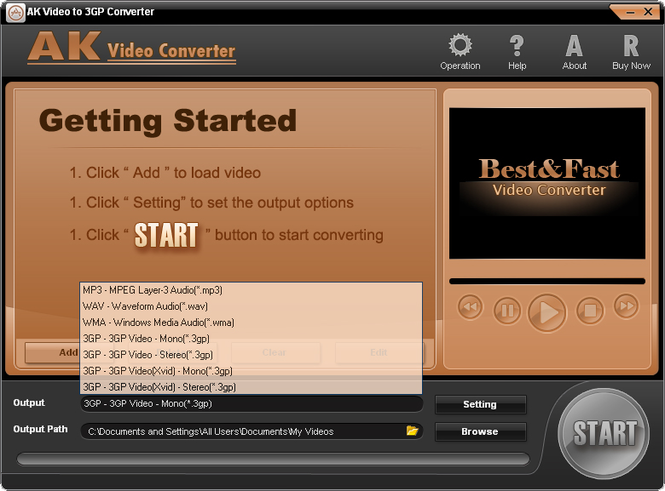Click the Add button
This screenshot has width=665, height=491.
coord(52,353)
